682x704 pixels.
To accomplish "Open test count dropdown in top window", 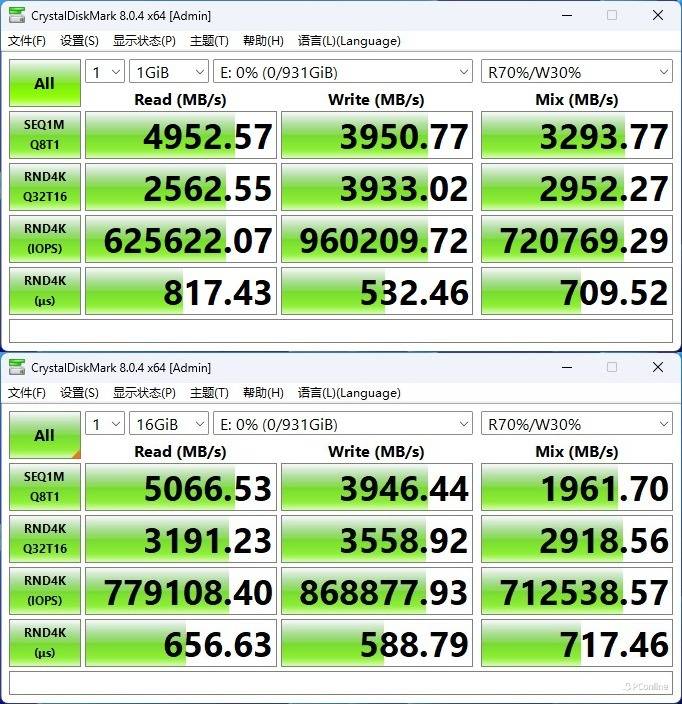I will point(105,71).
